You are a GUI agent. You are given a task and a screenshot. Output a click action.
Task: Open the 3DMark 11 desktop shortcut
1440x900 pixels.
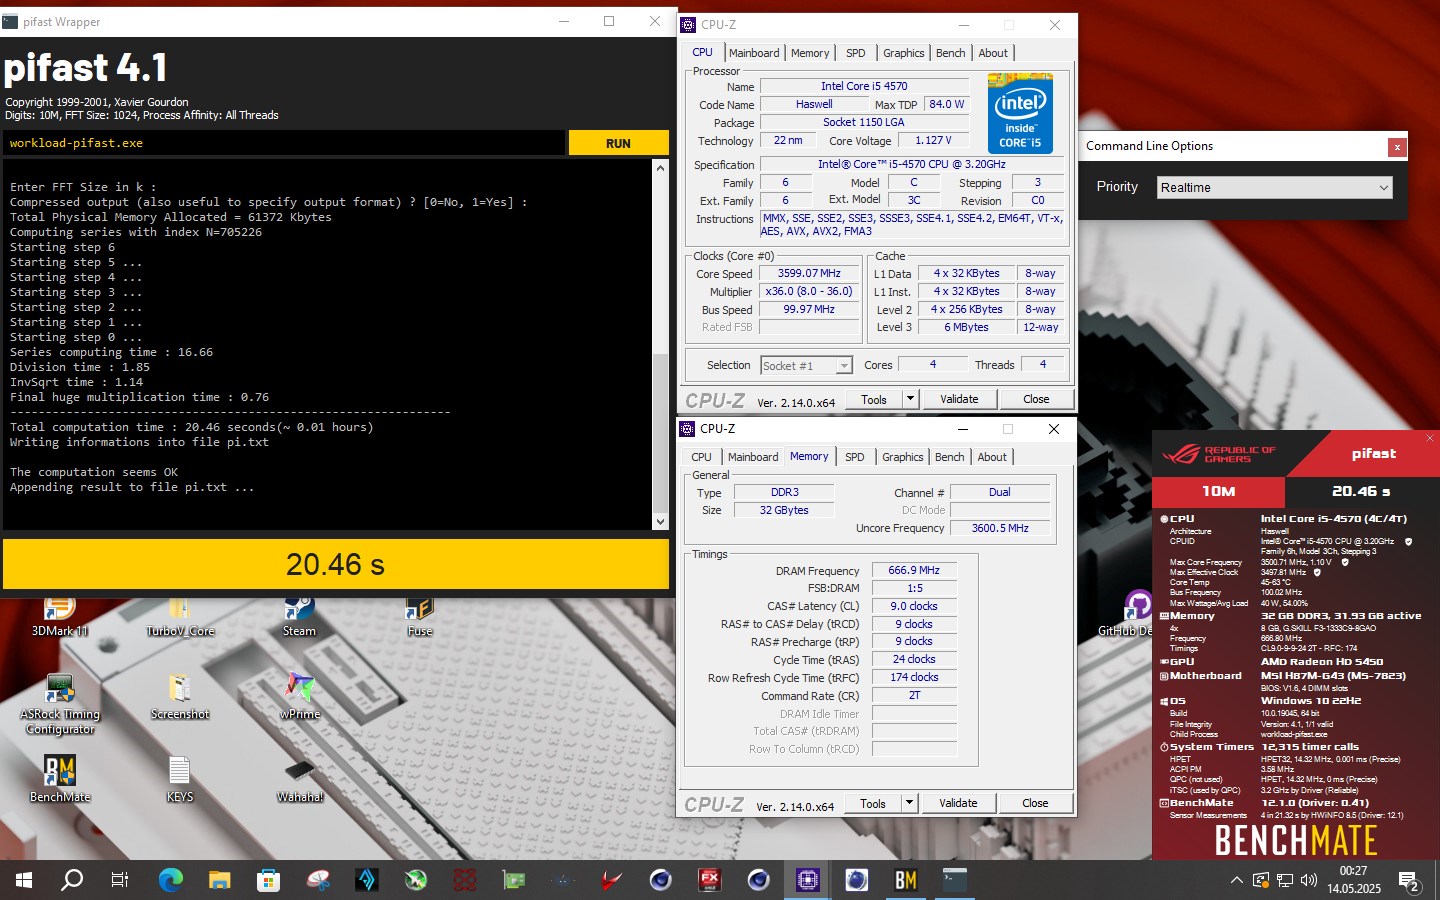(x=59, y=616)
